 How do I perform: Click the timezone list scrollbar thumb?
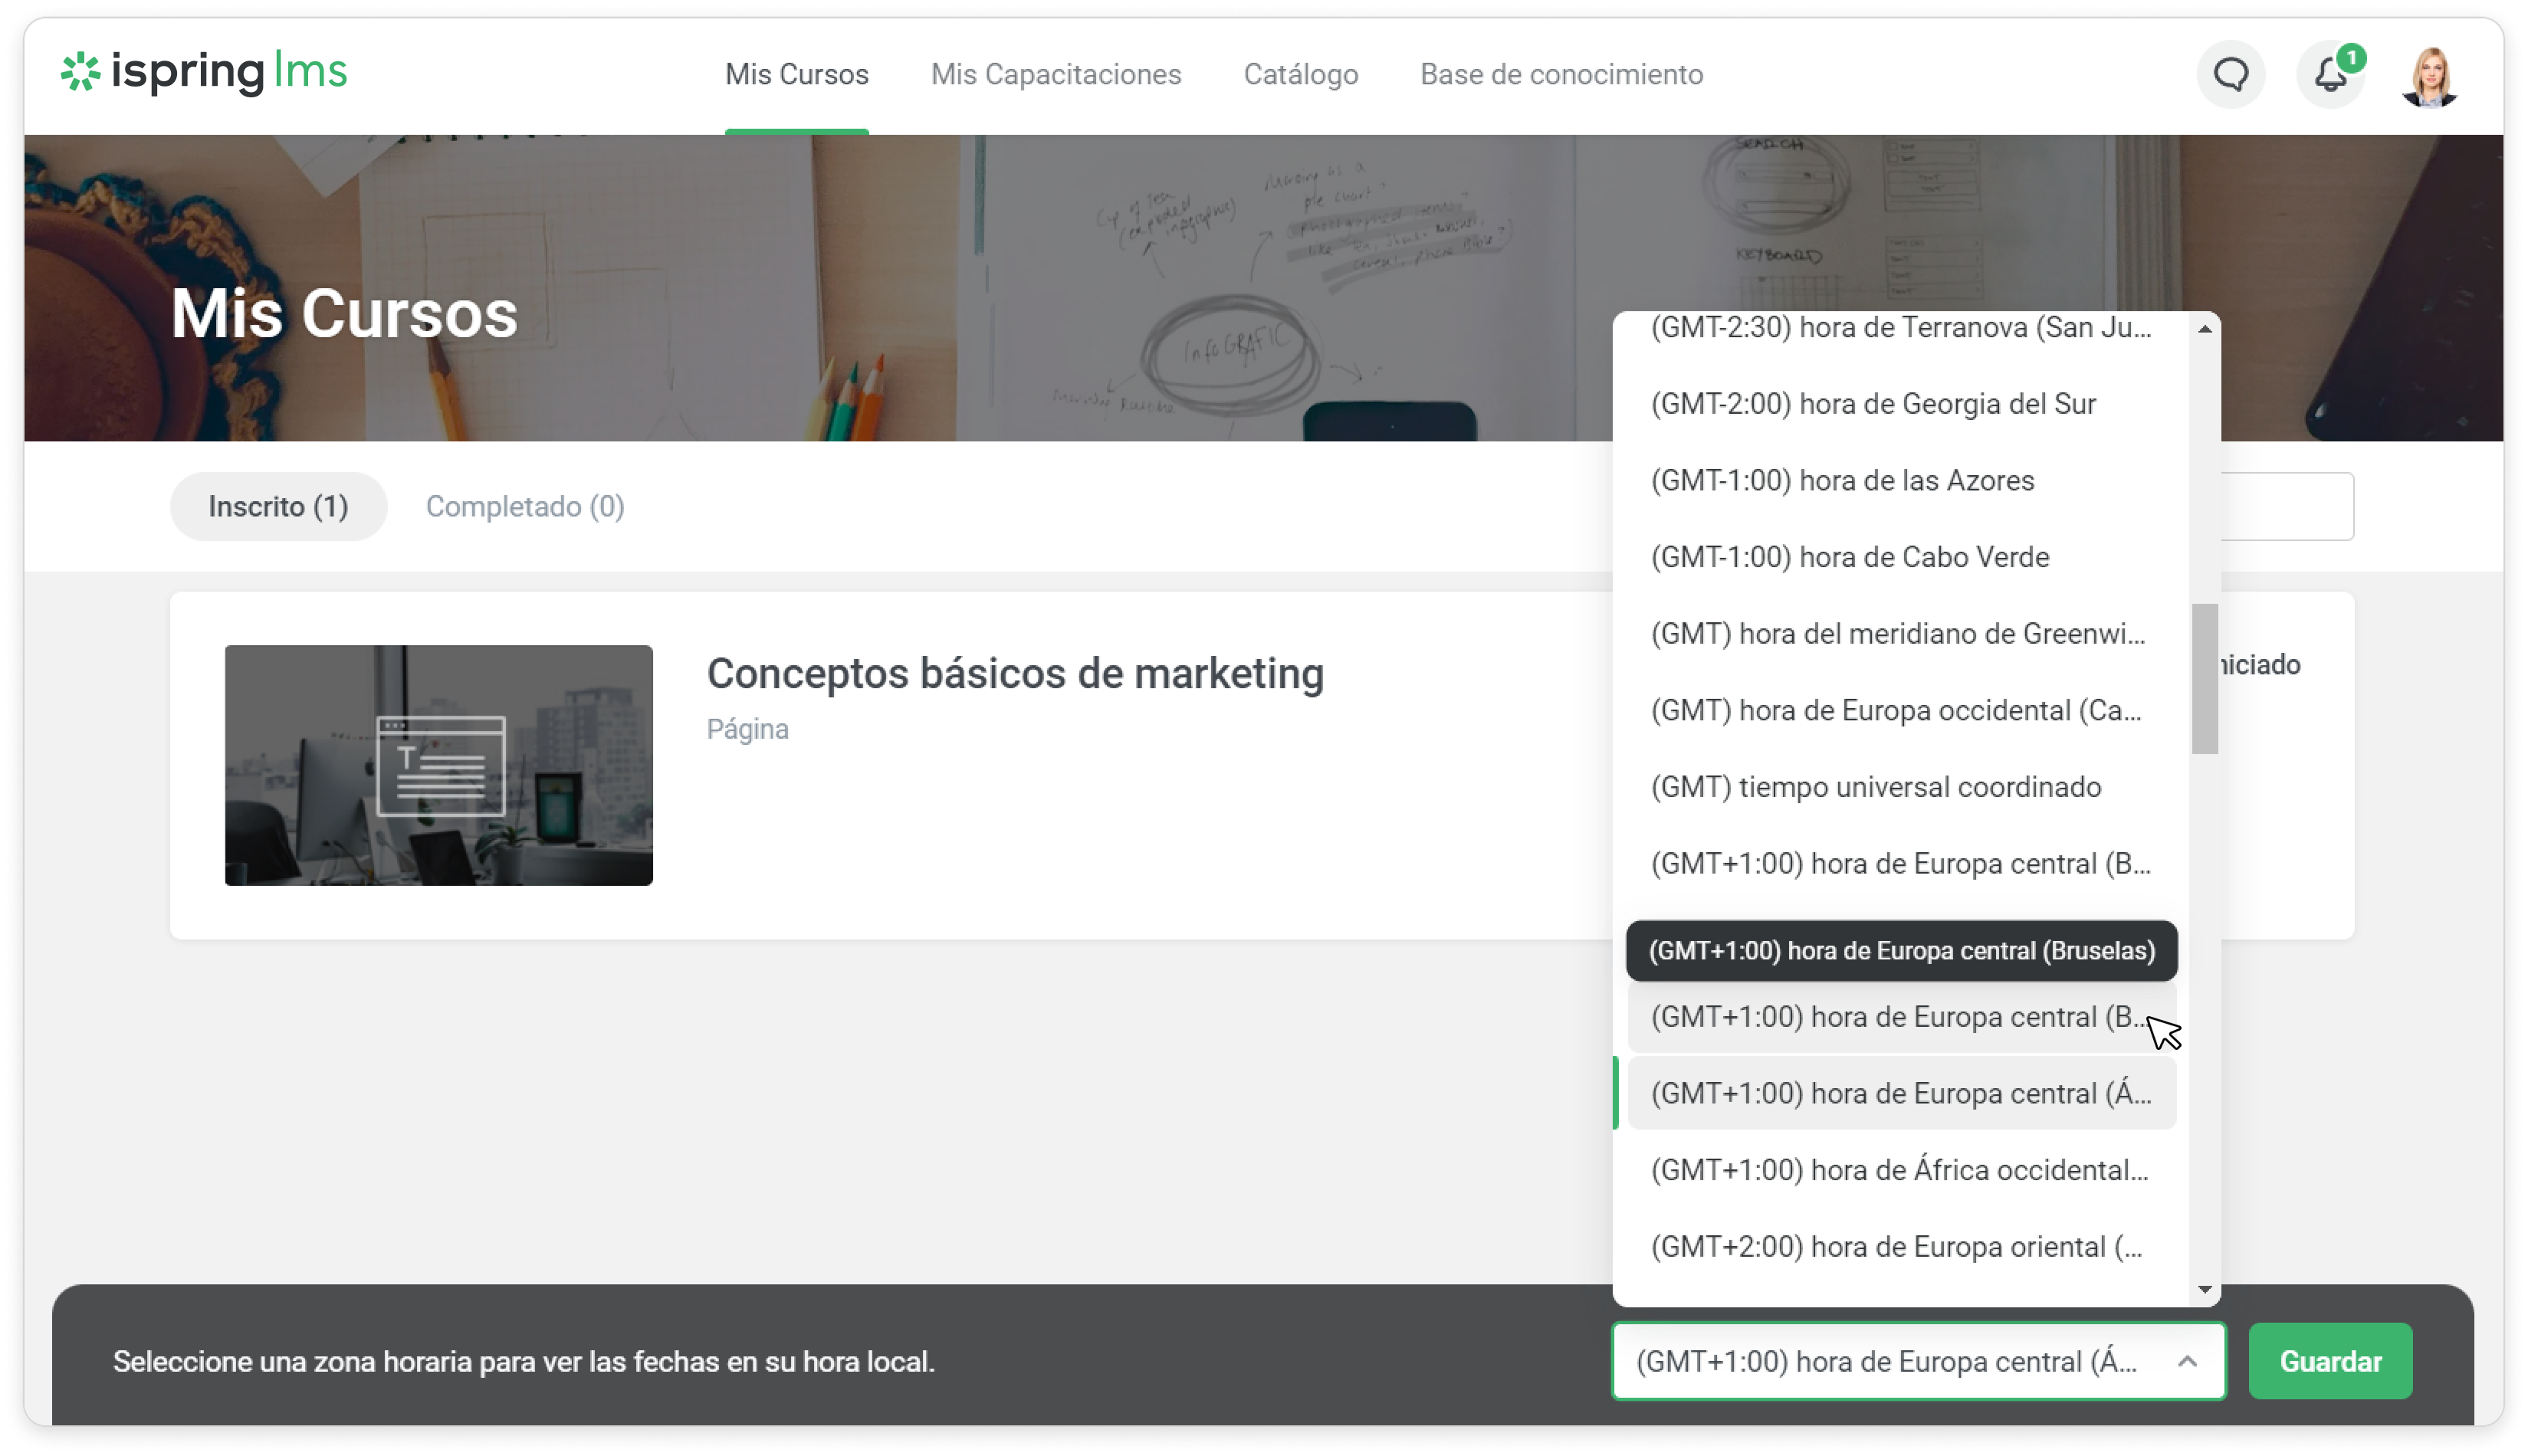[x=2204, y=679]
